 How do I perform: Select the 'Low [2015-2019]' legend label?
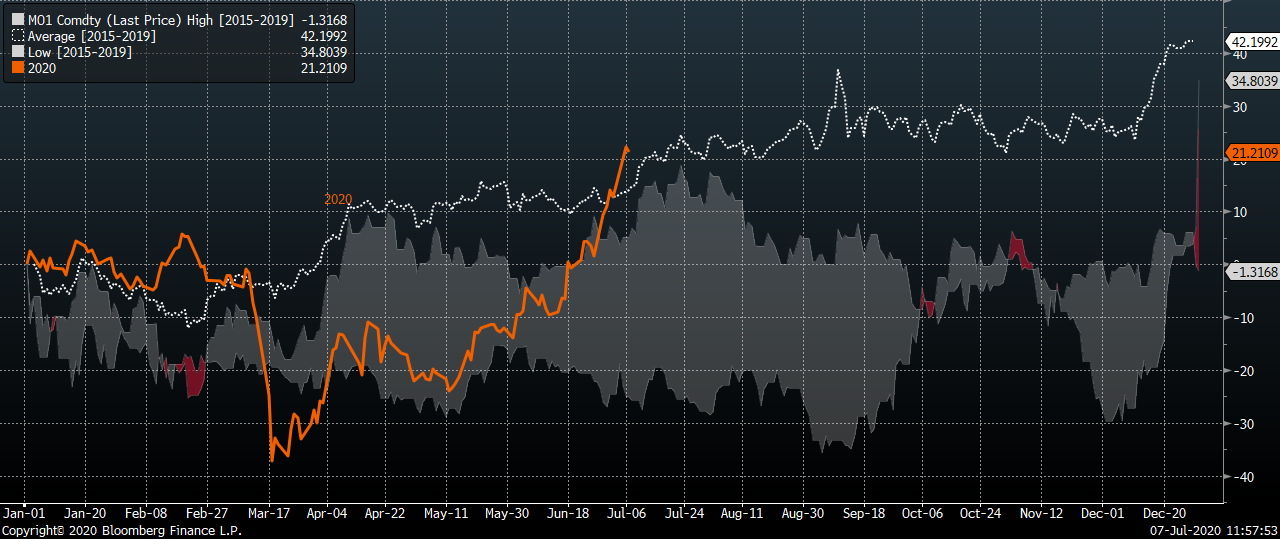click(x=78, y=52)
